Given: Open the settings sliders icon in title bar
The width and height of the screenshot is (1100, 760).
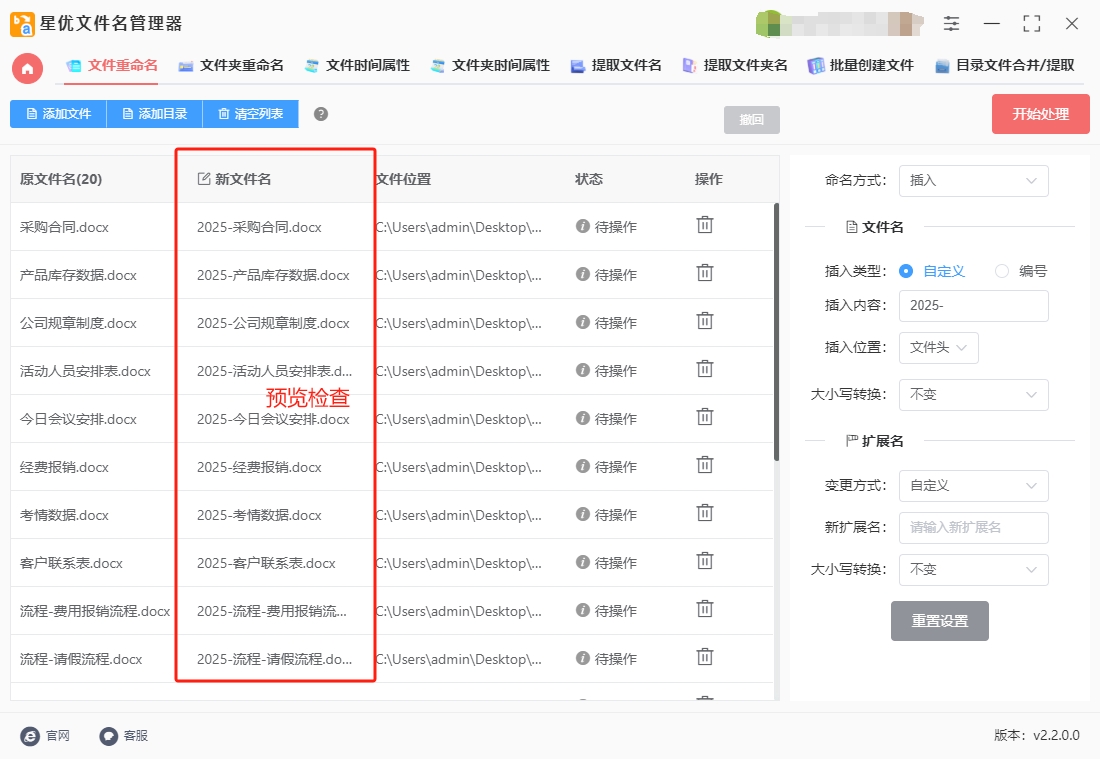Looking at the screenshot, I should coord(951,23).
